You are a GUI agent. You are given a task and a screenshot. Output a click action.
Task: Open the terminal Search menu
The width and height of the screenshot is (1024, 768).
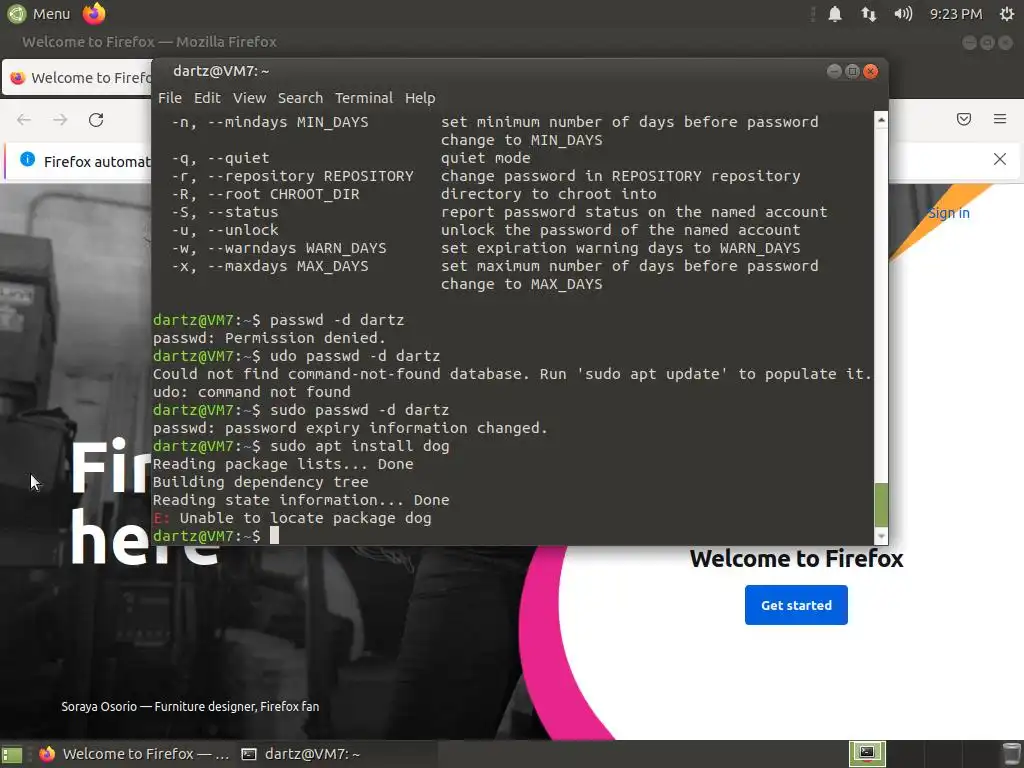point(300,98)
